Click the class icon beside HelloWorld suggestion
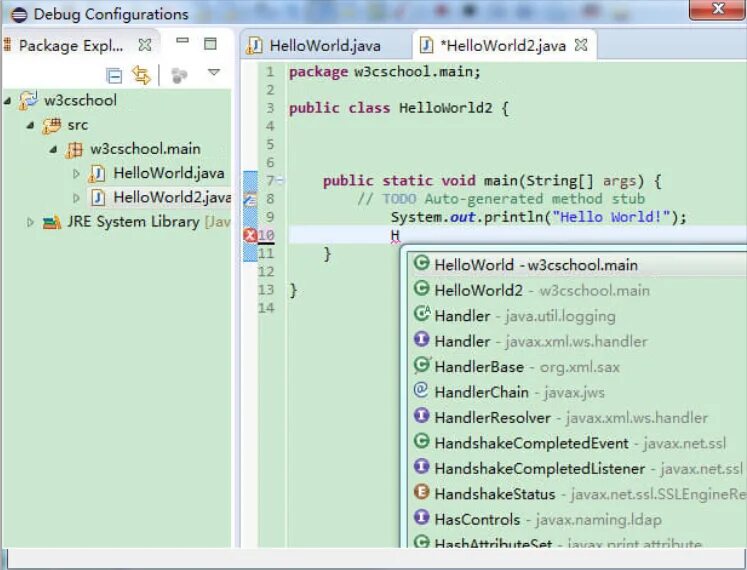Image resolution: width=747 pixels, height=570 pixels. [x=421, y=263]
